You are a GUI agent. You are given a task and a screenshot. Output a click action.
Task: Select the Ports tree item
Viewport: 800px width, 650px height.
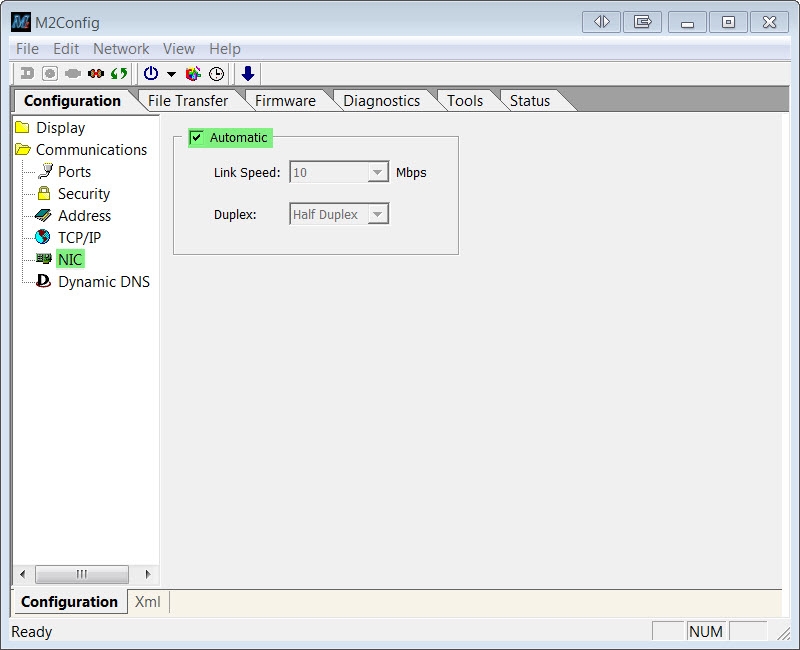[74, 172]
